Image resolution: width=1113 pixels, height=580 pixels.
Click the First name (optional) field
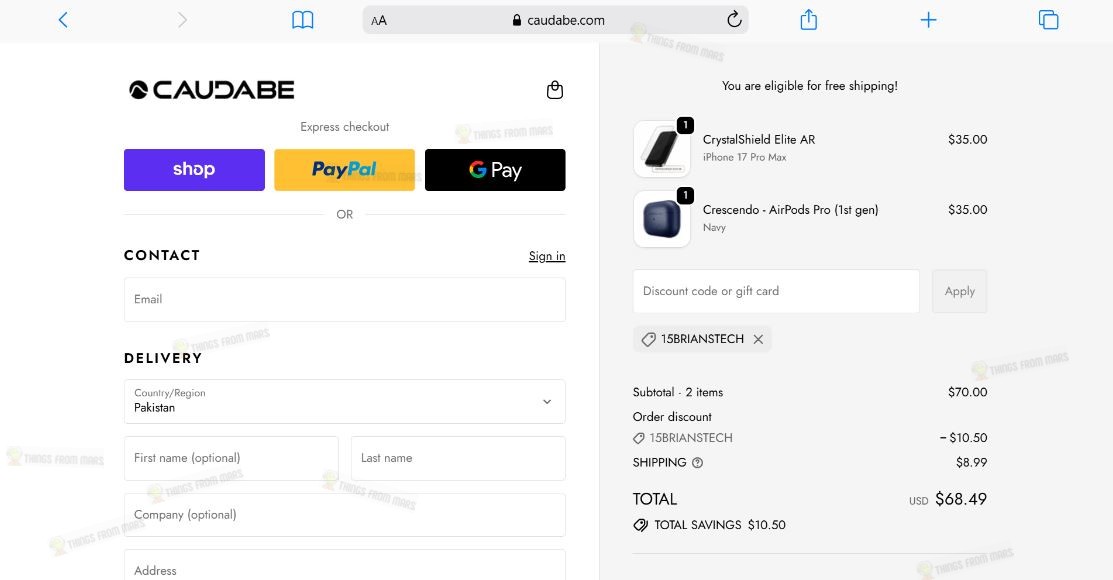coord(231,459)
